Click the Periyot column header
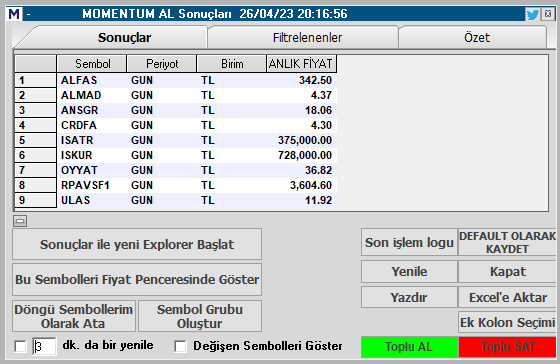560x364 pixels. [162, 64]
